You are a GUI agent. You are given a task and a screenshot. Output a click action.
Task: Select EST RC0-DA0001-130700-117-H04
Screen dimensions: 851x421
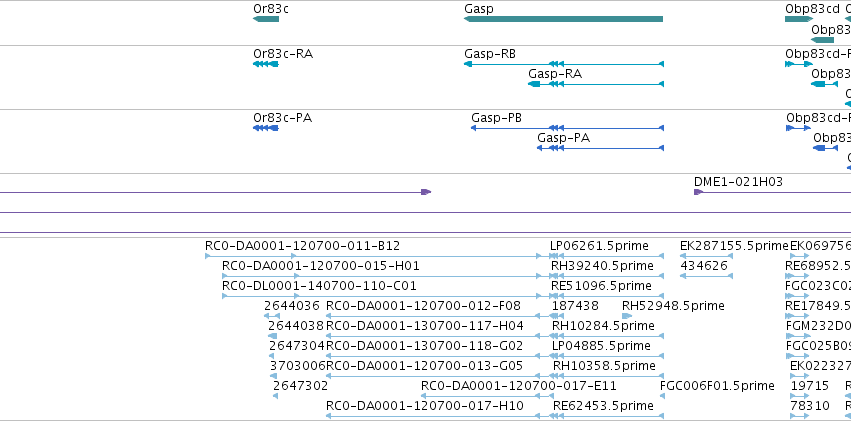coord(425,326)
